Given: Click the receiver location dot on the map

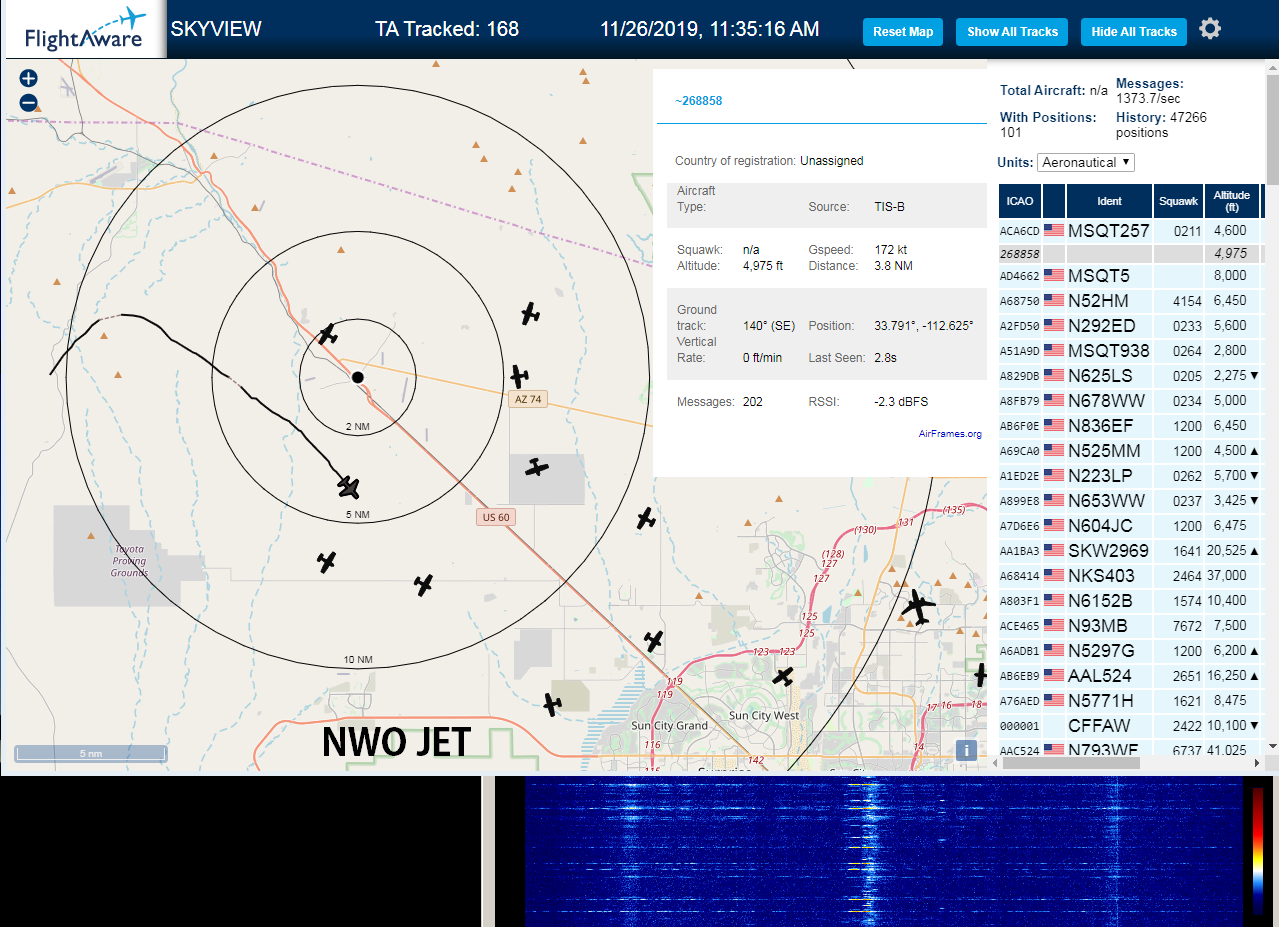Looking at the screenshot, I should point(358,376).
